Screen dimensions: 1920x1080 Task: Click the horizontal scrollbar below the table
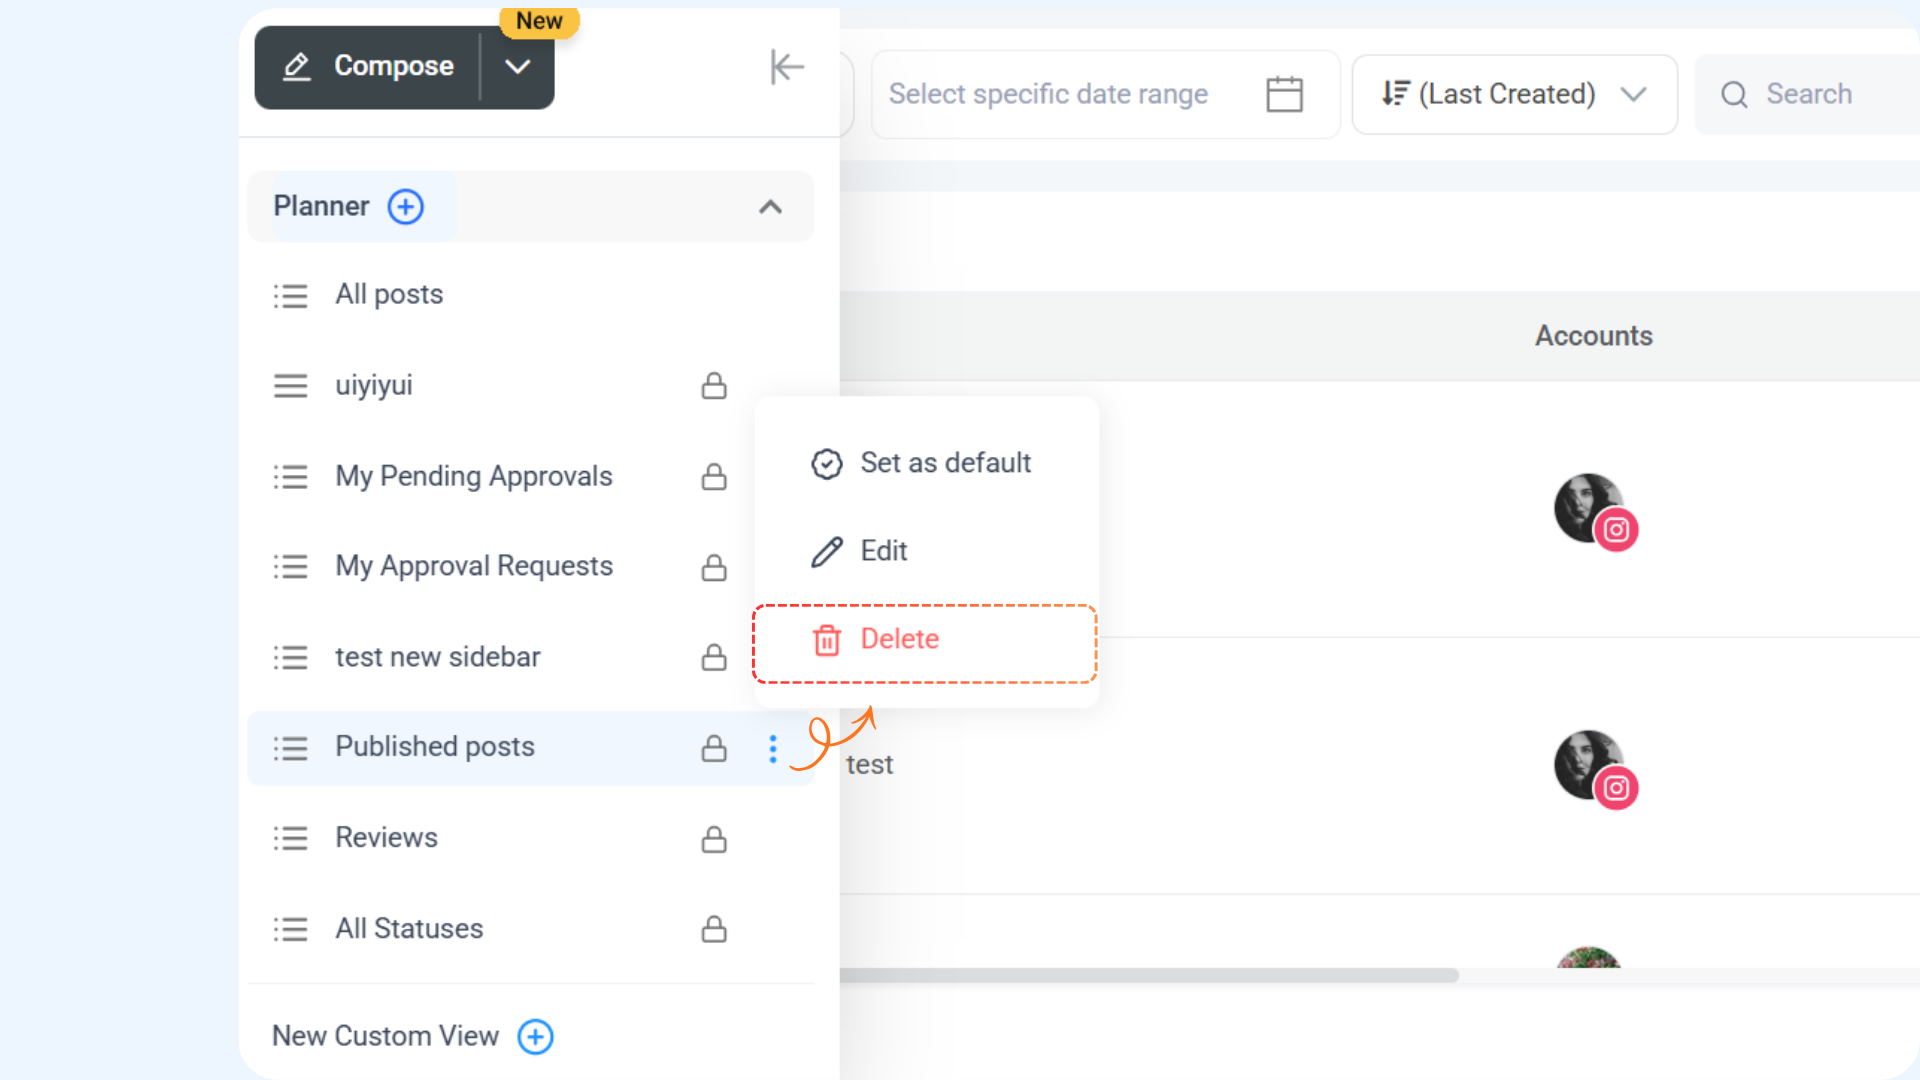pos(1148,974)
